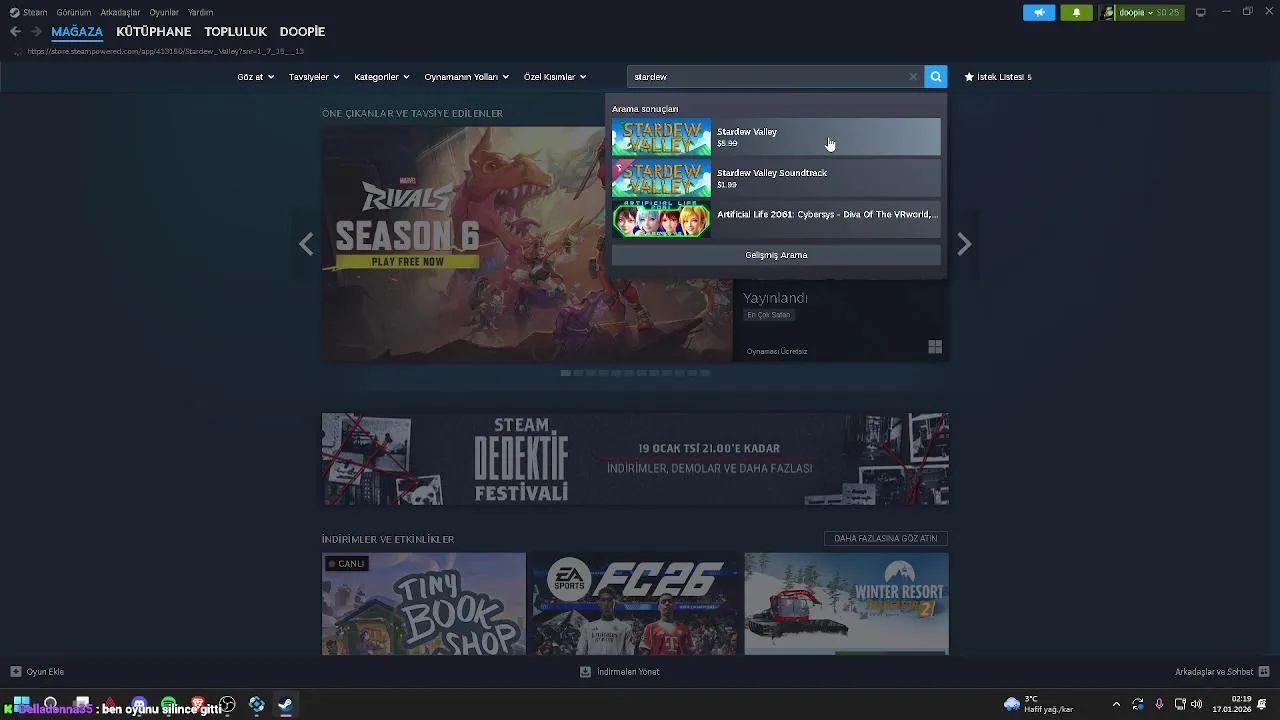The width and height of the screenshot is (1280, 720).
Task: Go forward using the right arrow navigation icon
Action: point(36,31)
